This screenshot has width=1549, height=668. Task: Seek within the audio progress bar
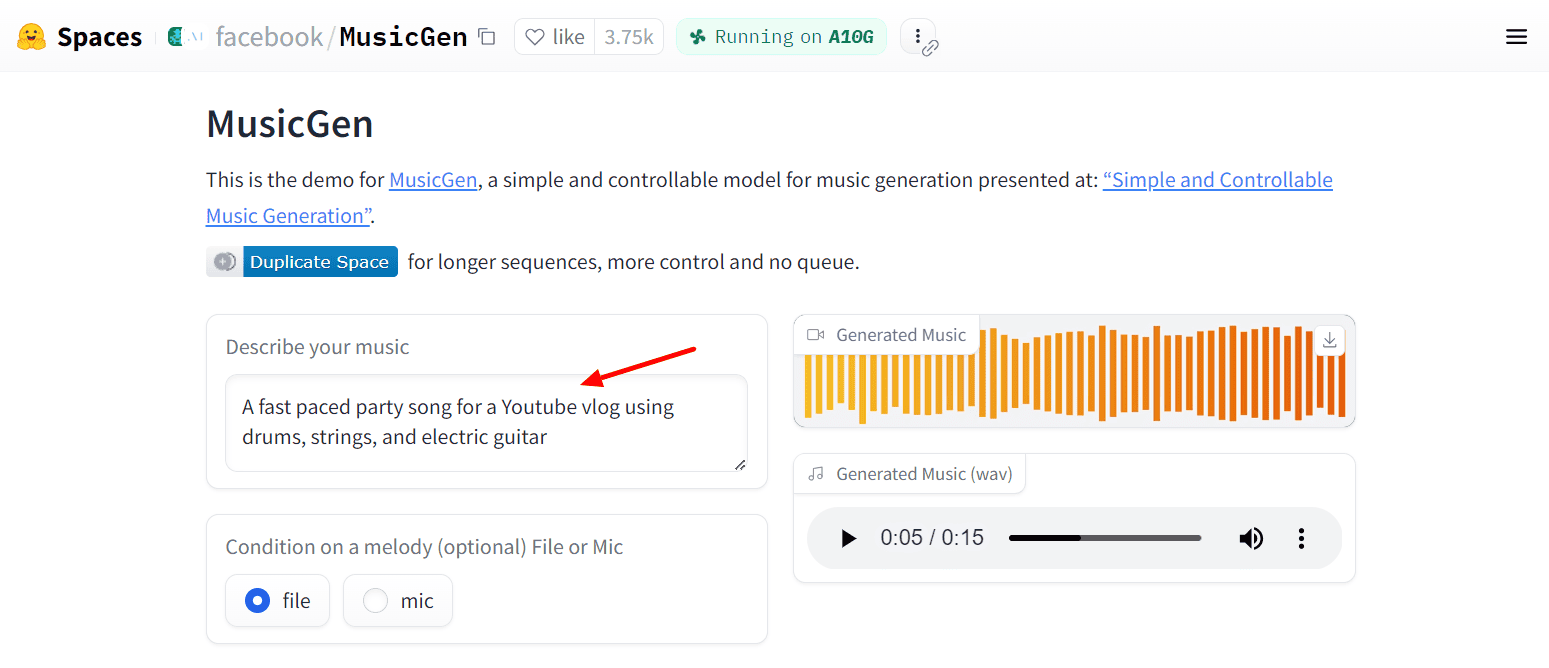[1104, 538]
